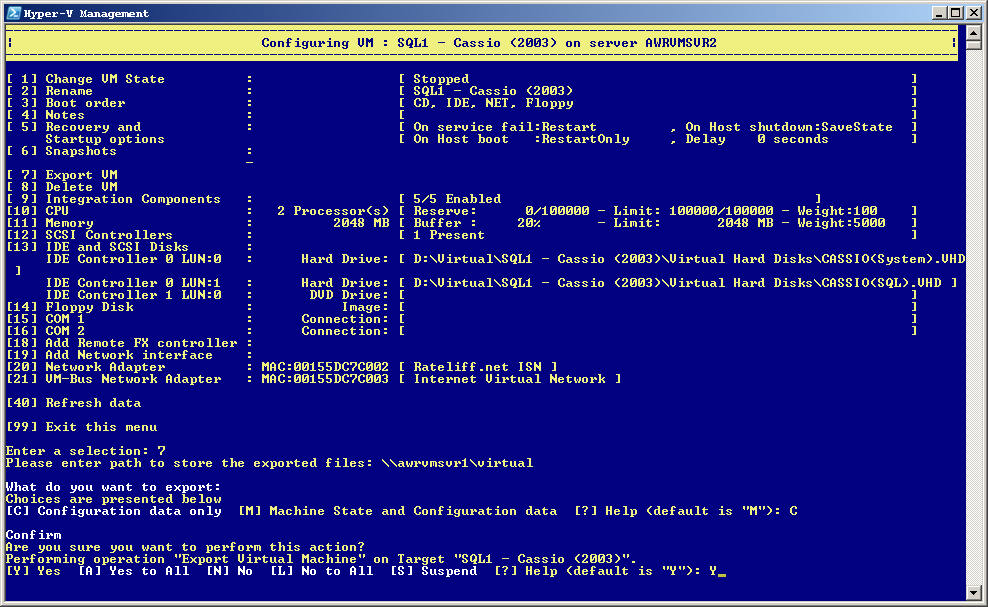988x607 pixels.
Task: Click the '[14] Floppy Disk' line
Action: tap(70, 306)
